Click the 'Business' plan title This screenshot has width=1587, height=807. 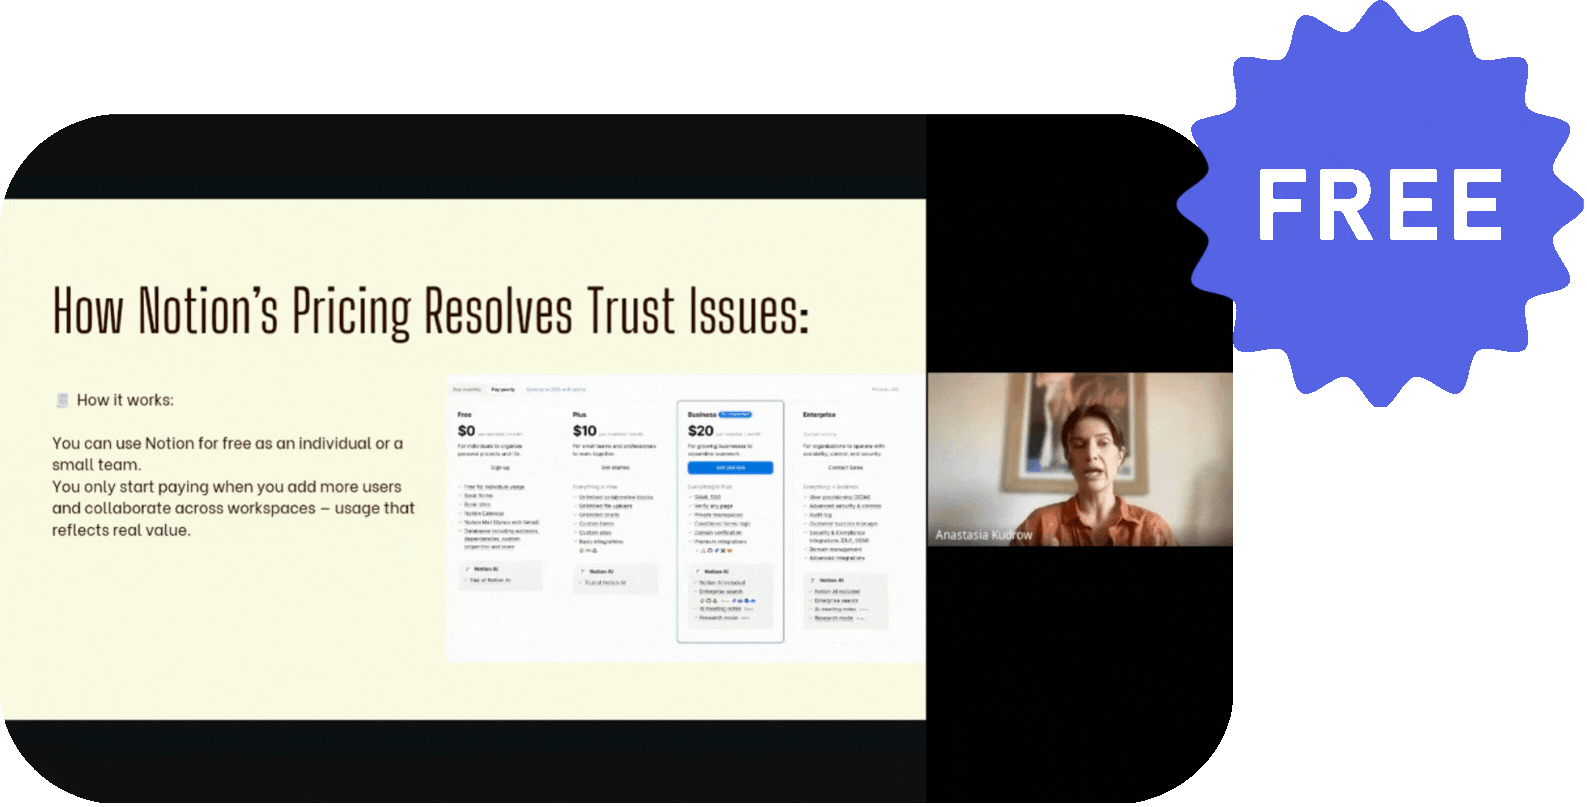[x=702, y=414]
